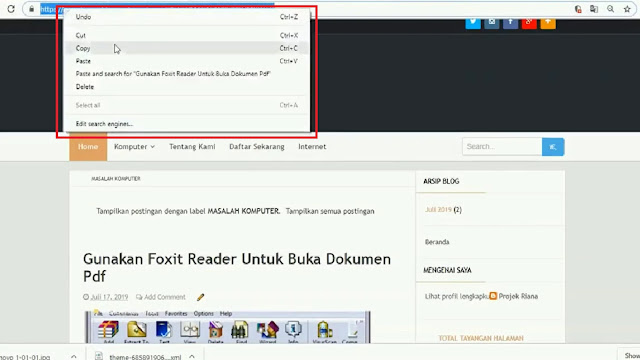640x360 pixels.
Task: Open the Beranda sidebar link
Action: pos(437,242)
